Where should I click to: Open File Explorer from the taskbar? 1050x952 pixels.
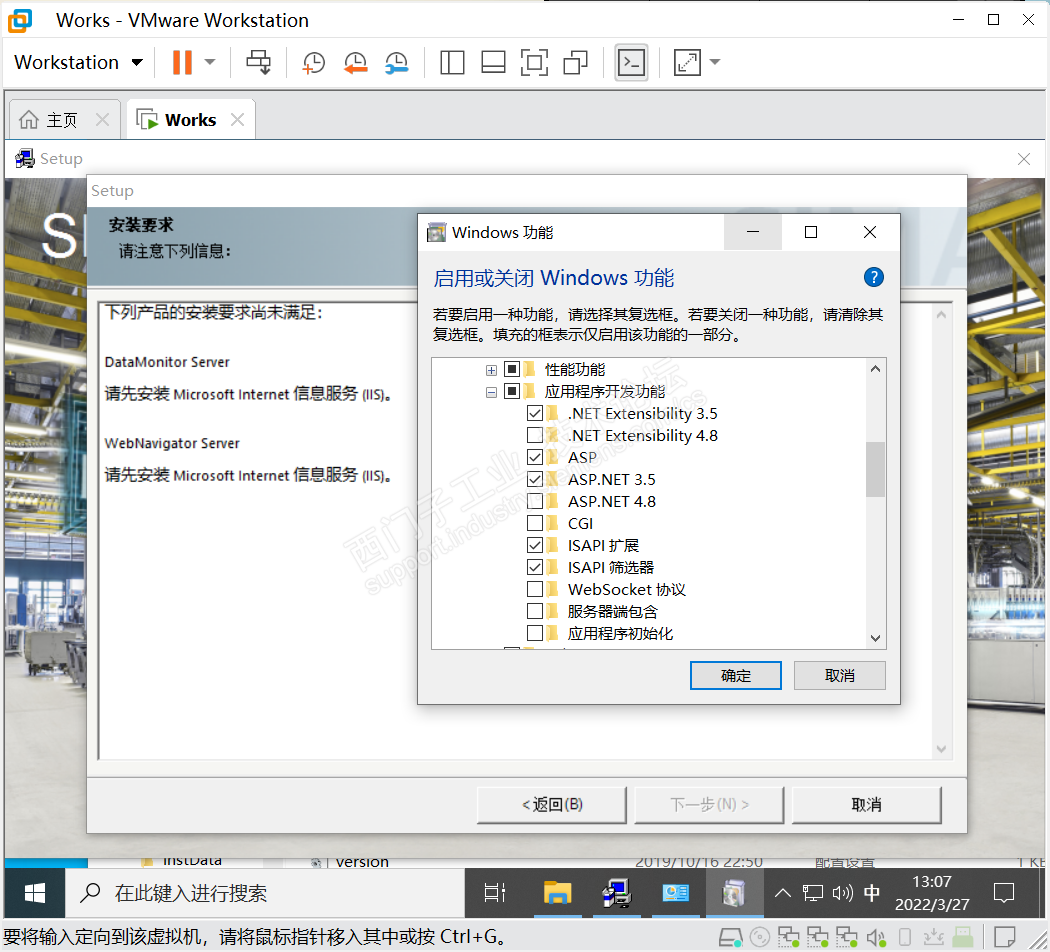(556, 893)
